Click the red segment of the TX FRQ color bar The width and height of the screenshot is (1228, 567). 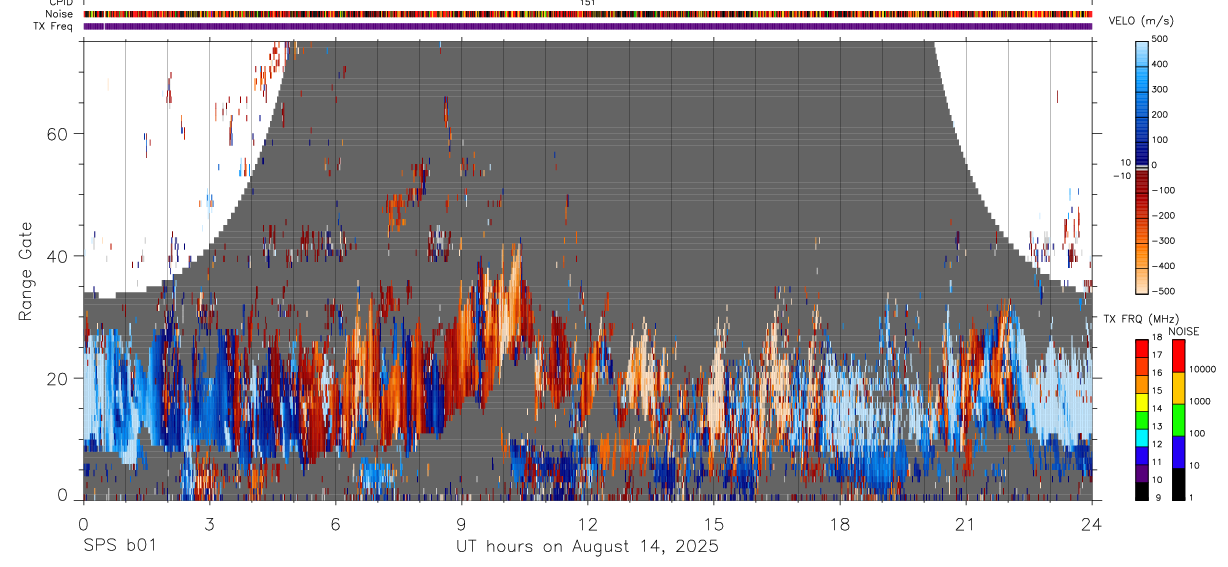[x=1142, y=348]
